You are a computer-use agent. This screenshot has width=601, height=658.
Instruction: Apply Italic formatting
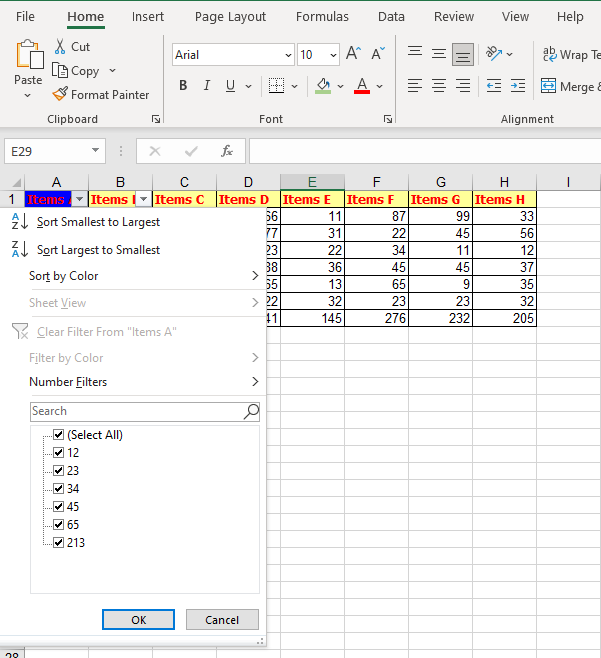207,86
